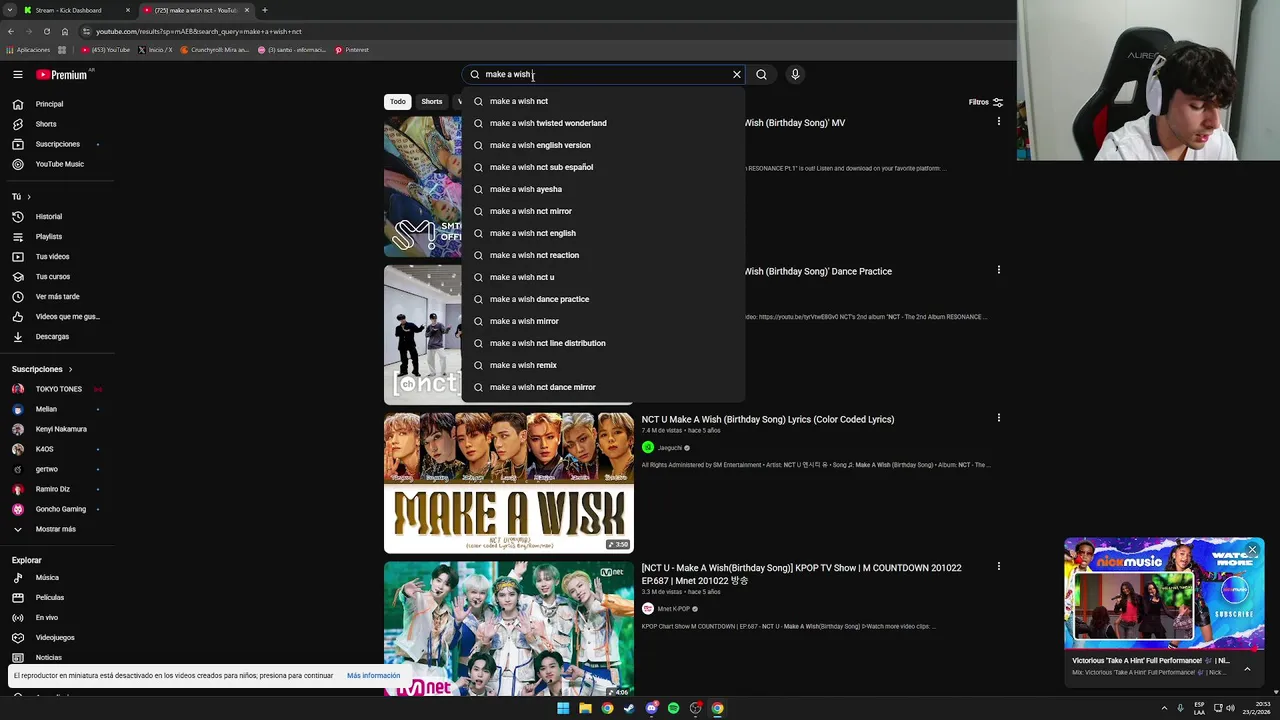Screen dimensions: 1280x720
Task: Open TOKYO TONES channel subscription
Action: tap(58, 389)
